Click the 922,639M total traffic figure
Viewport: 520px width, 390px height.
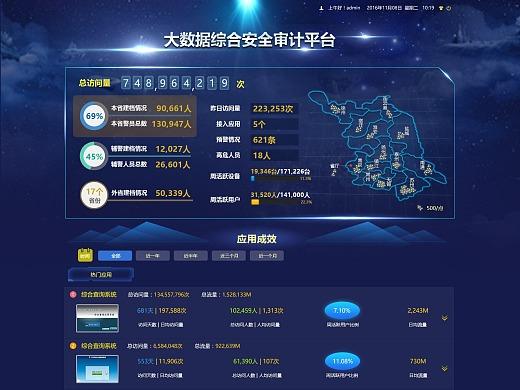pos(227,346)
